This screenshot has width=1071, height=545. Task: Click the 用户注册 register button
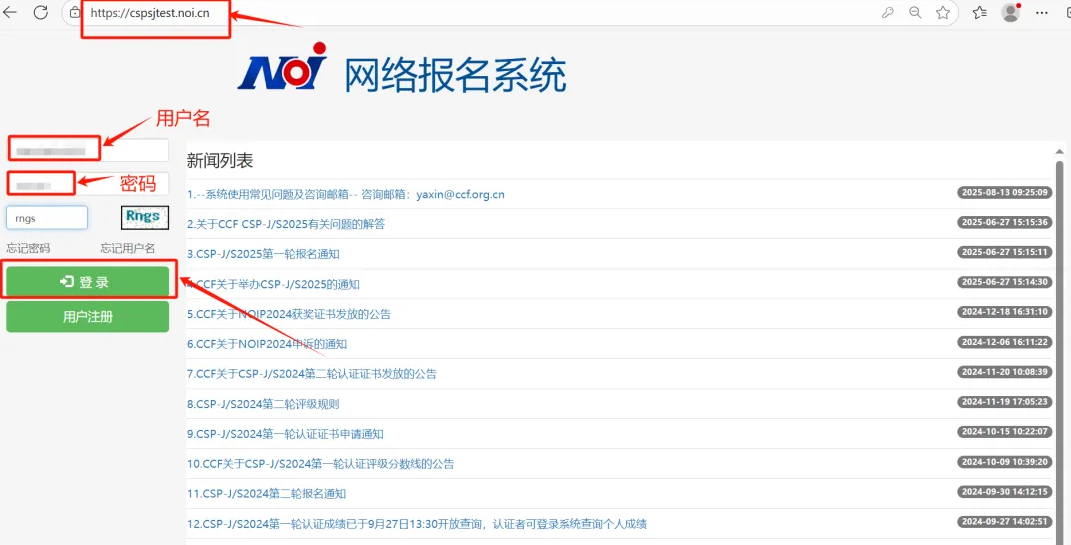coord(88,317)
